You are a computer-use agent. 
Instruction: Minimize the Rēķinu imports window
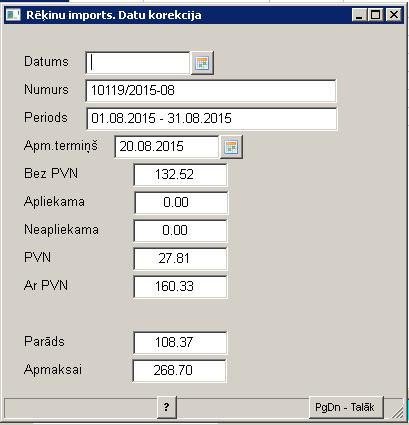359,15
